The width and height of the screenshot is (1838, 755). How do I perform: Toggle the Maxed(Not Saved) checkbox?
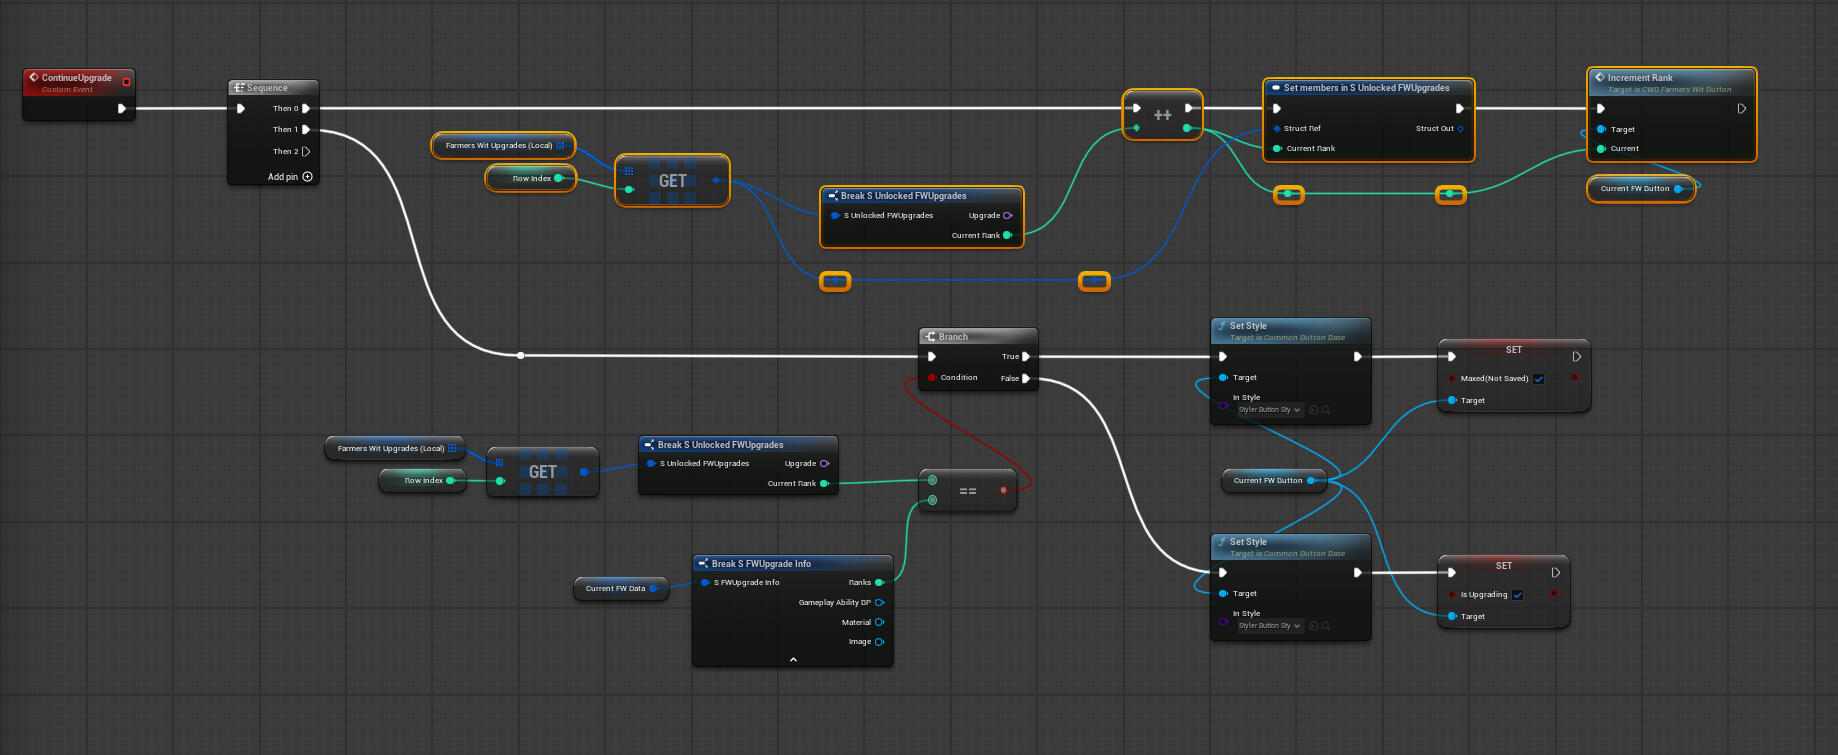point(1538,379)
